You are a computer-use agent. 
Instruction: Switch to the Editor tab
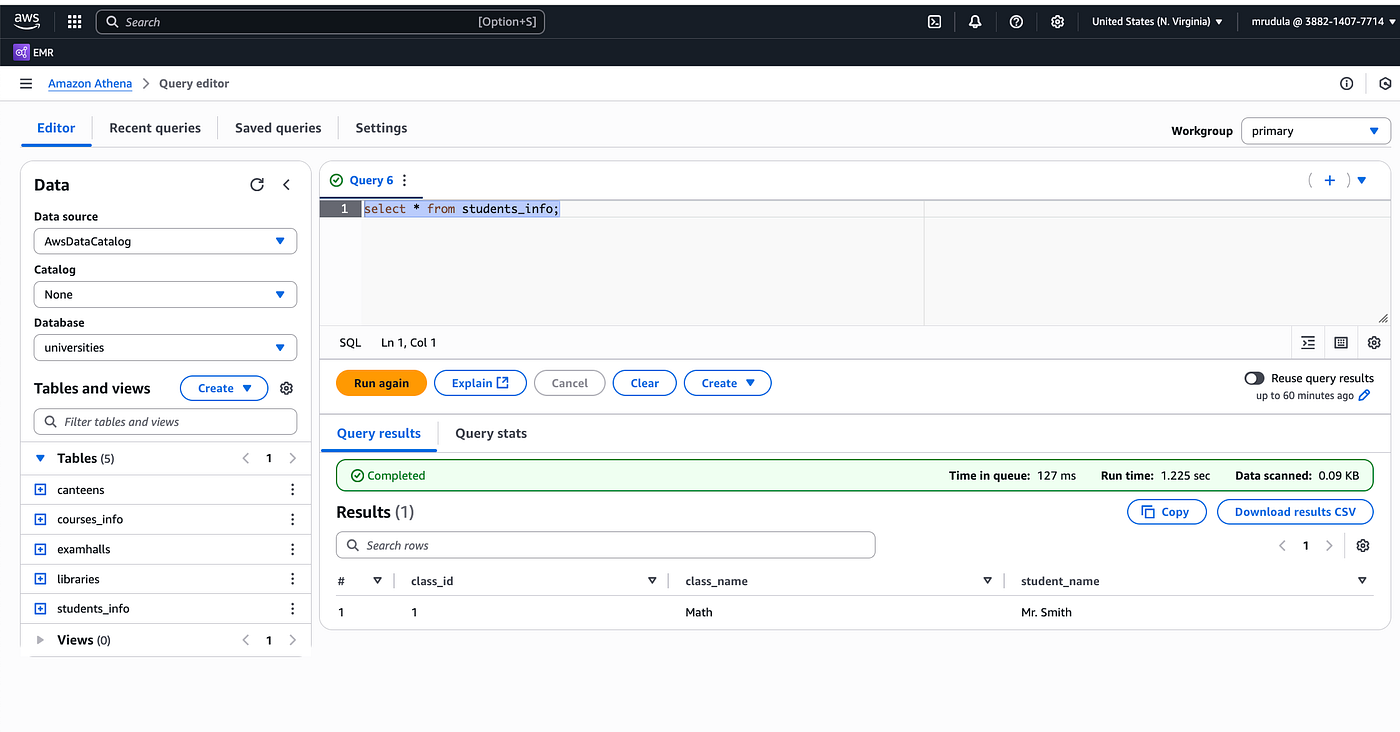point(56,128)
